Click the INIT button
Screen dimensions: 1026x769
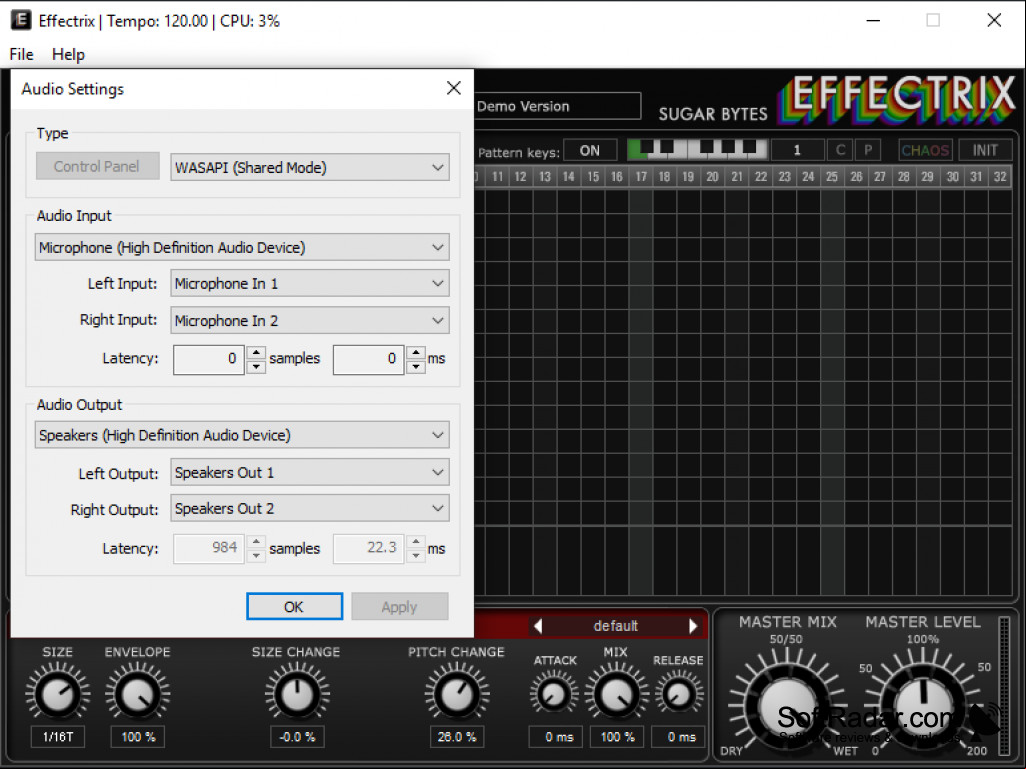[x=985, y=151]
